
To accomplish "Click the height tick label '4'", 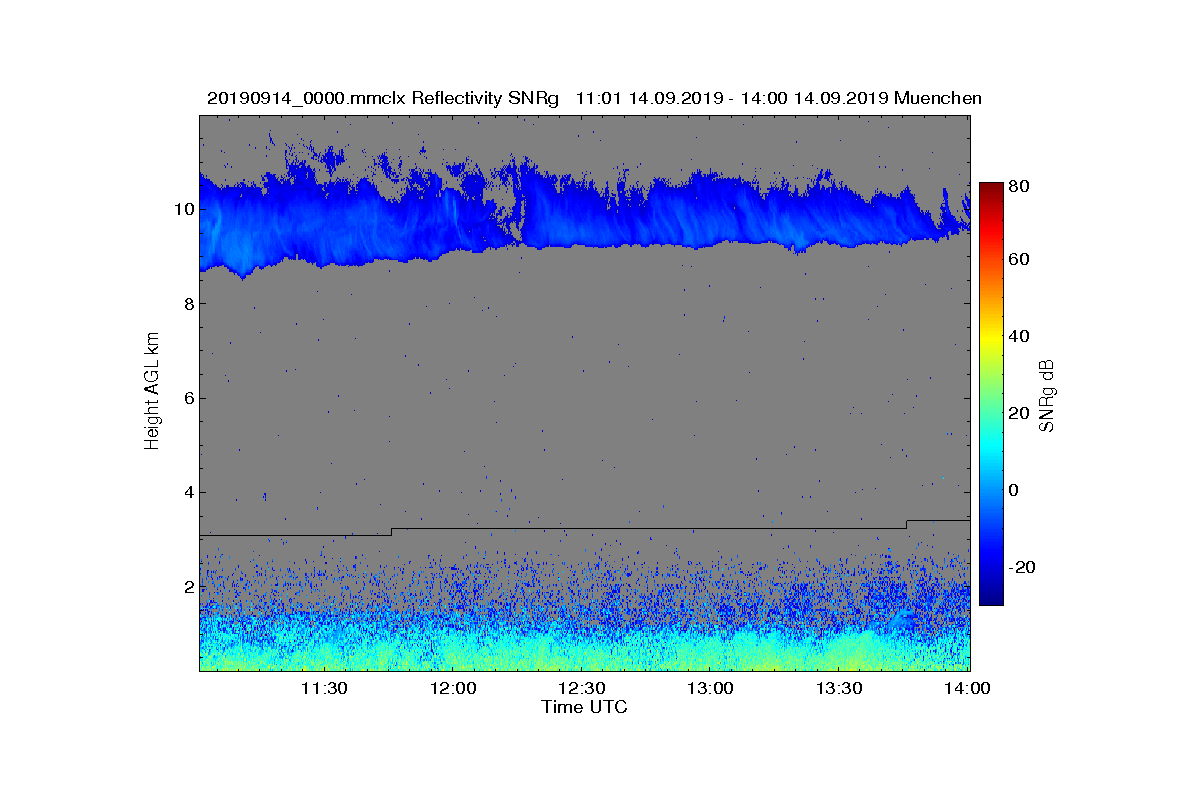I will click(188, 492).
